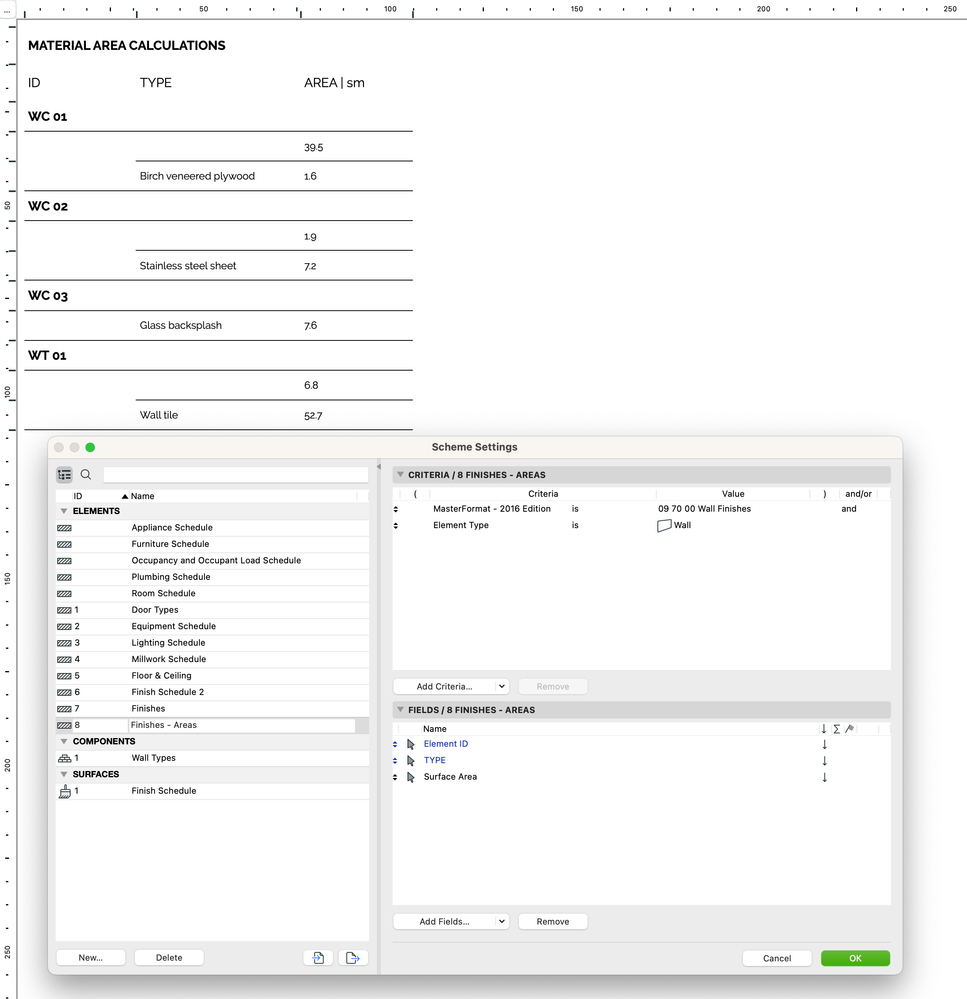
Task: Click the 'Glass backsplash' cell
Action: click(181, 326)
